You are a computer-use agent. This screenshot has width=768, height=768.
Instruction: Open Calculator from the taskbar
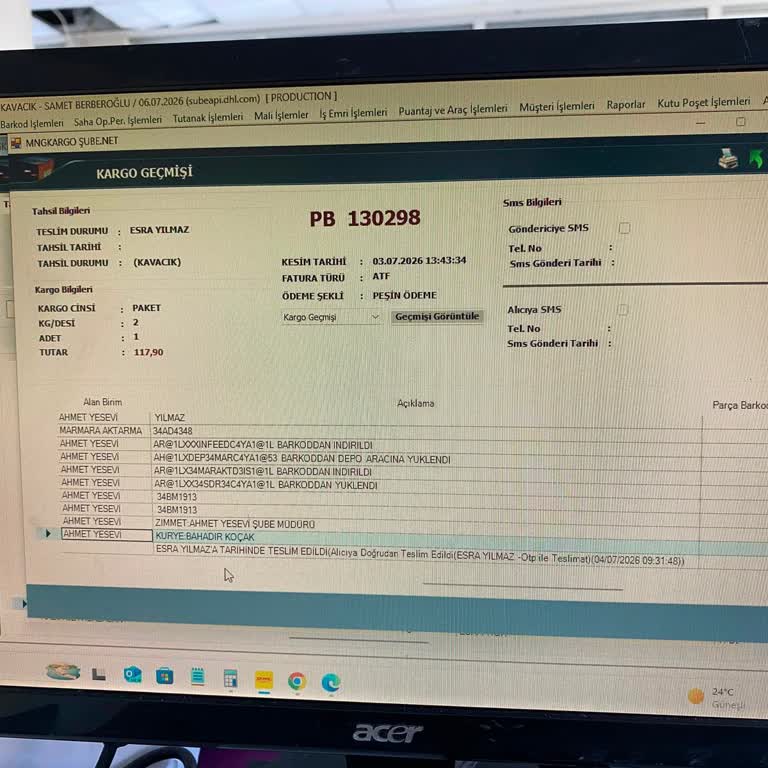[230, 679]
